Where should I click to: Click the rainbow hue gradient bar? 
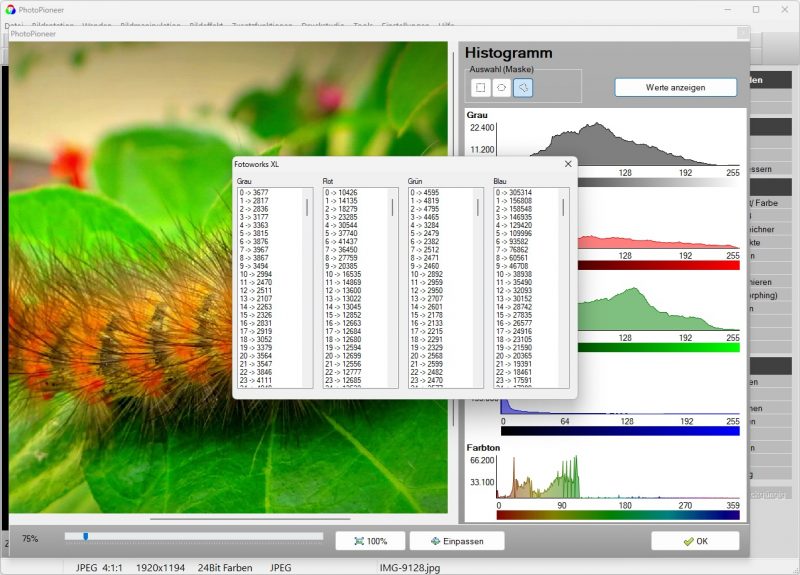[618, 515]
